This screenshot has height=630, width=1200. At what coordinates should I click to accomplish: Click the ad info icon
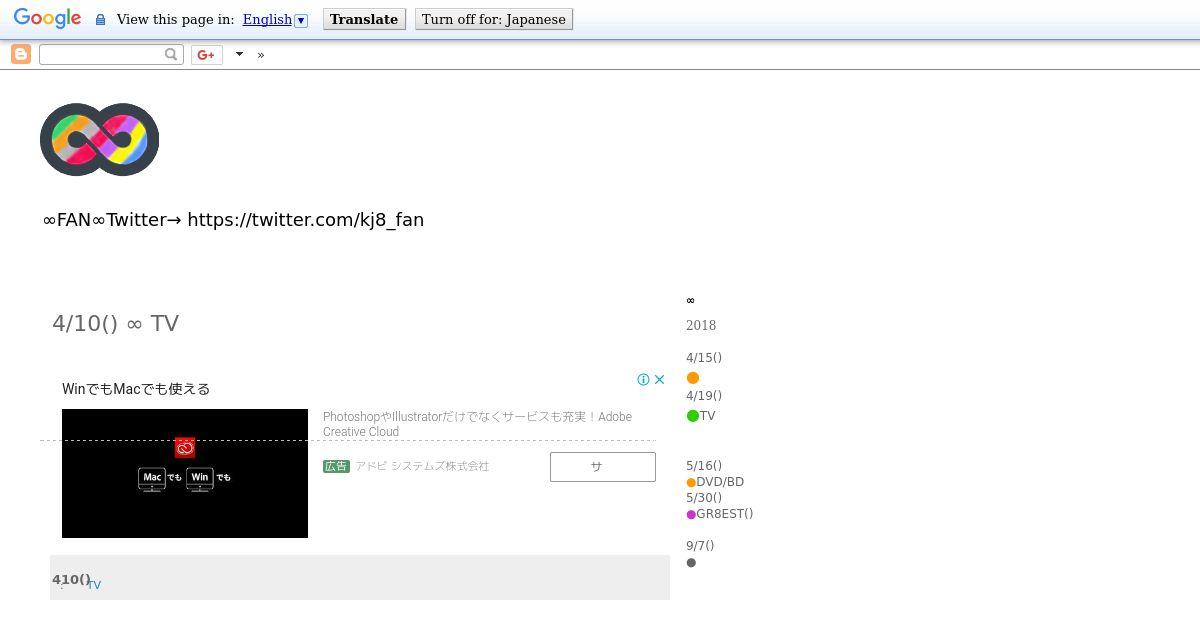click(644, 379)
